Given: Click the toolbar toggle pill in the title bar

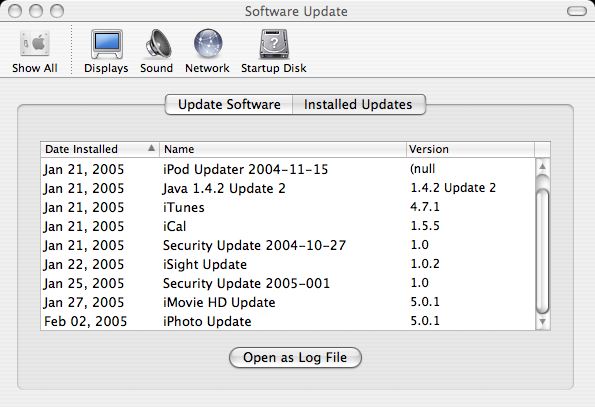Looking at the screenshot, I should pos(577,11).
